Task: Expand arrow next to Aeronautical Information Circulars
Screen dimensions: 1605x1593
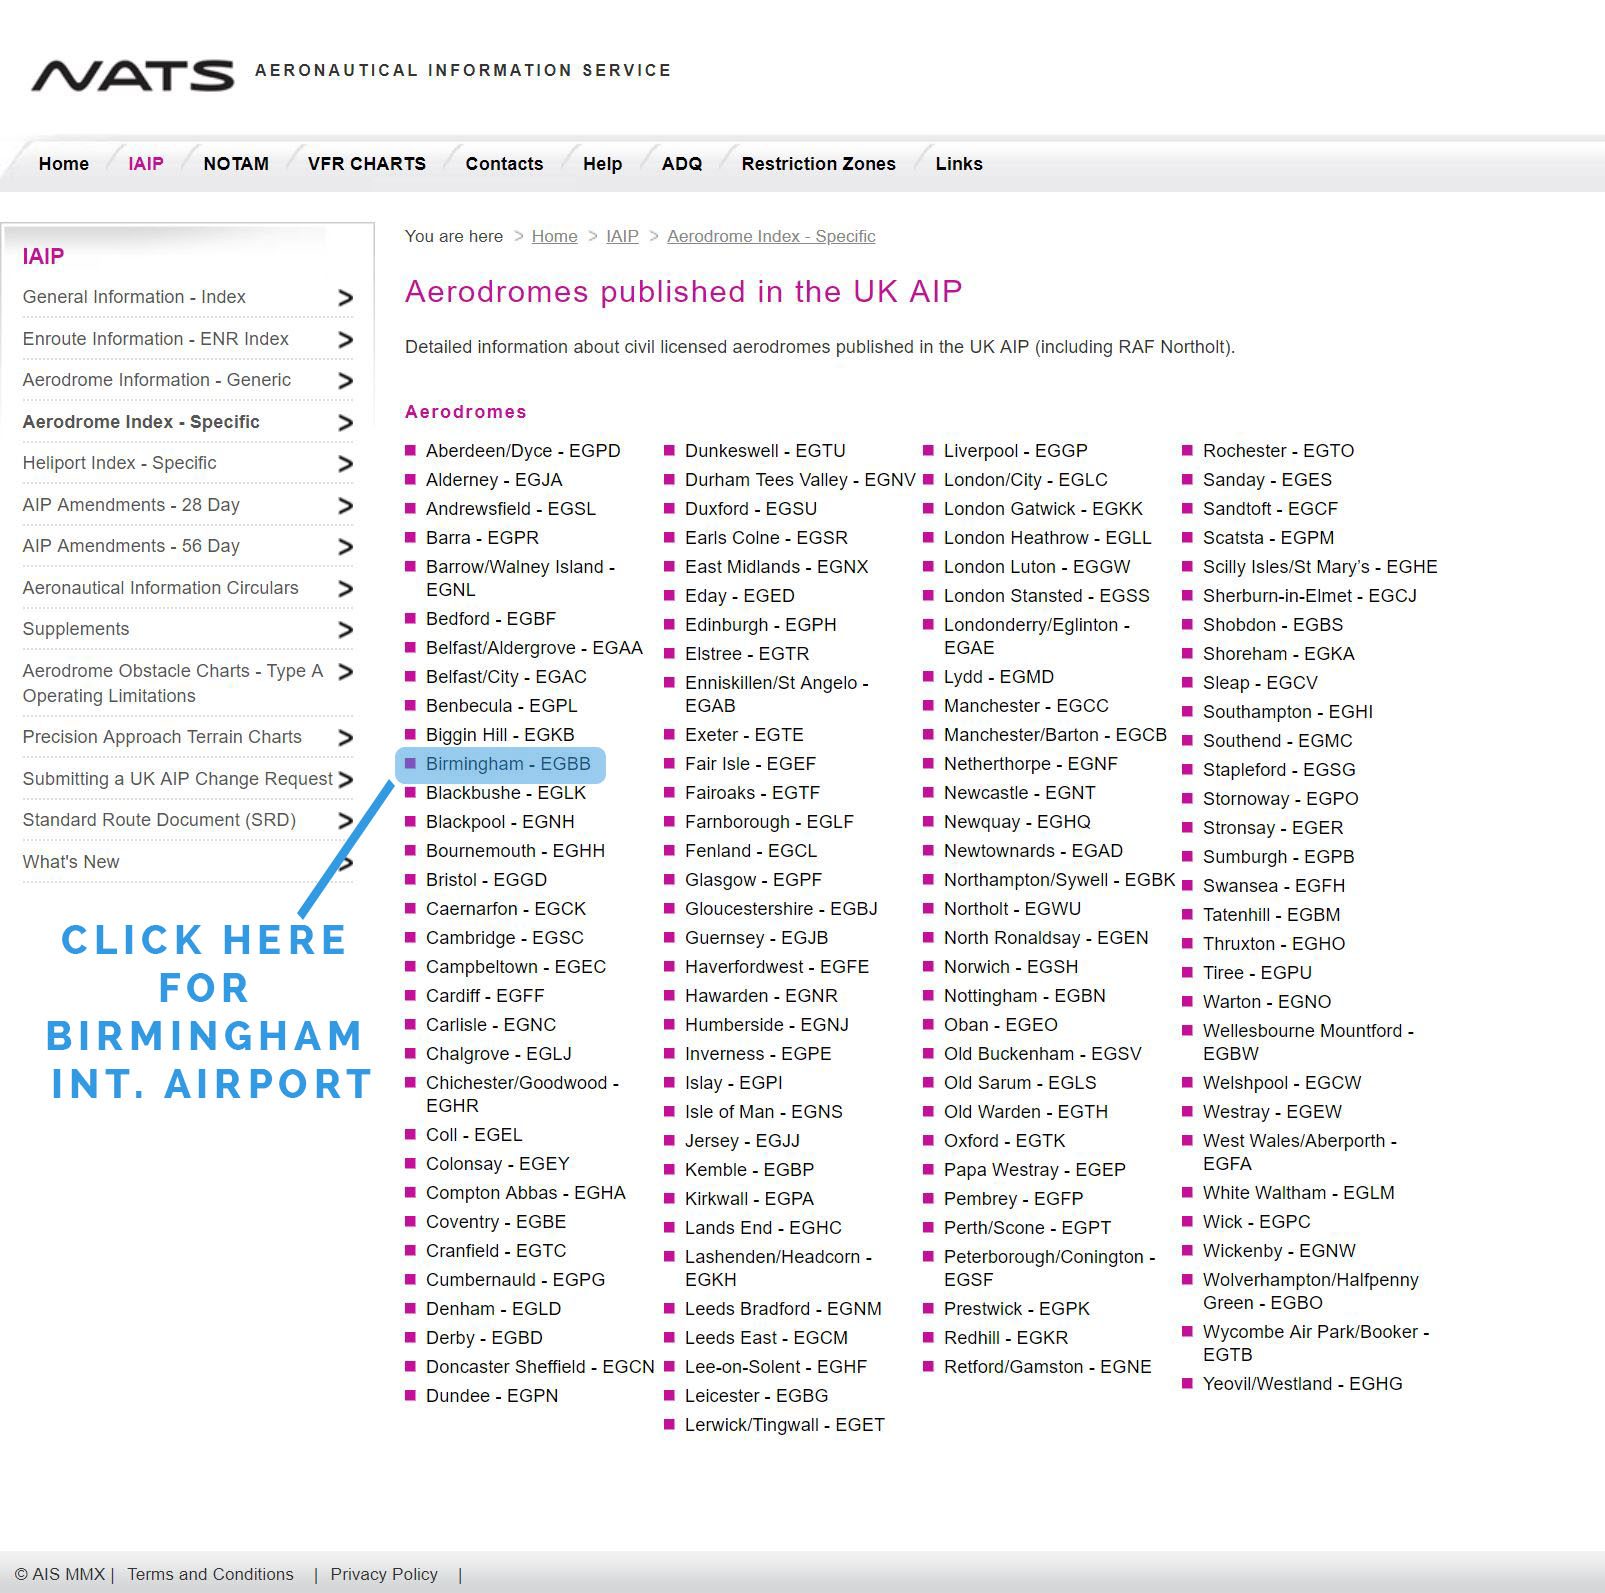Action: pyautogui.click(x=345, y=589)
